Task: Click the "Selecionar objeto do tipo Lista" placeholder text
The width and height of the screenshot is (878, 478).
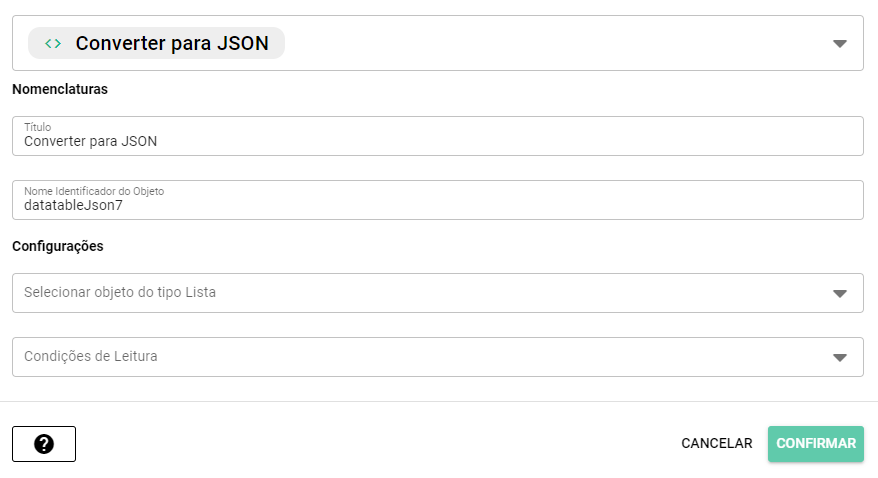Action: 120,293
